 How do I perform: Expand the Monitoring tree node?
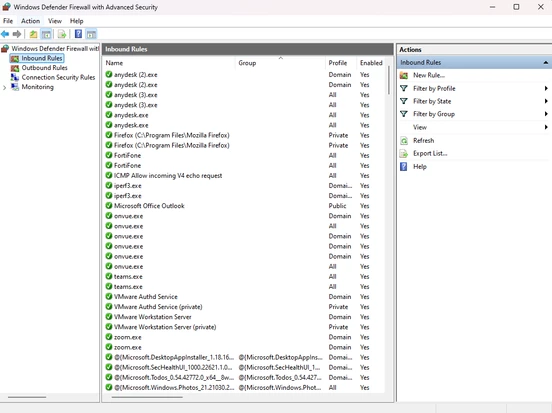(5, 87)
